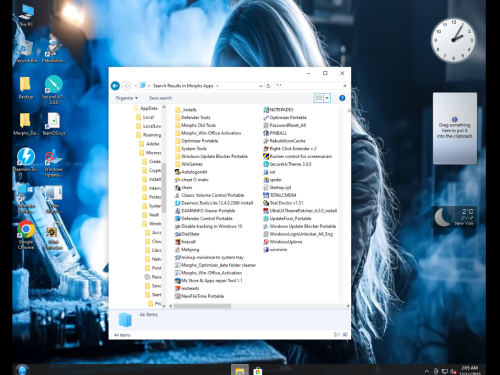Click Save search in the toolbar

pyautogui.click(x=160, y=98)
